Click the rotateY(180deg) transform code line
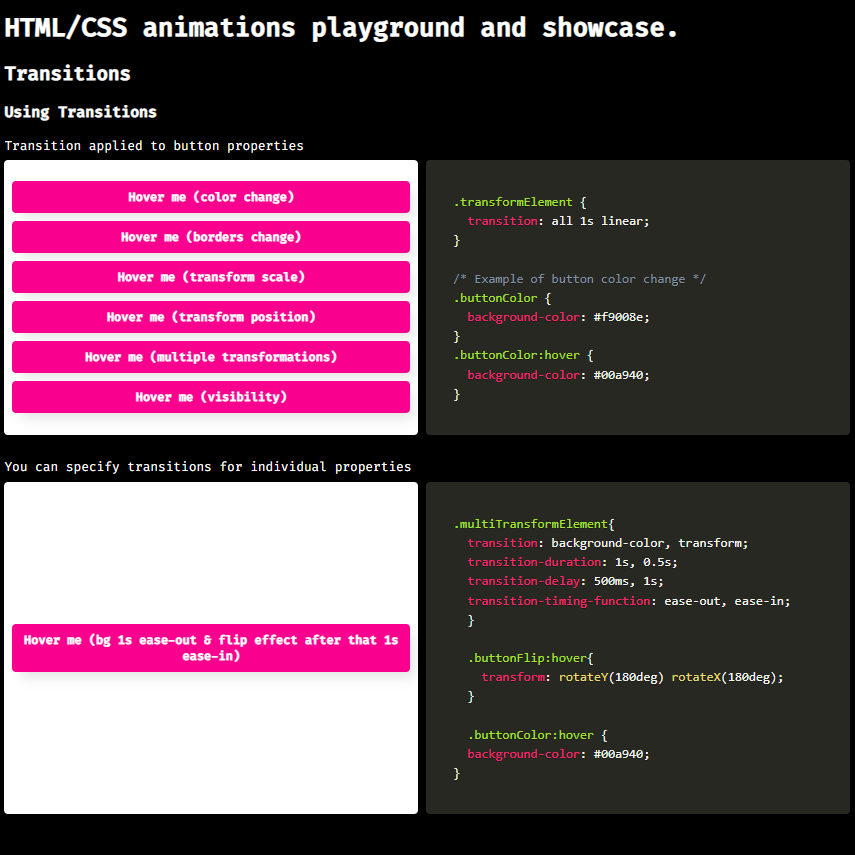 coord(632,677)
